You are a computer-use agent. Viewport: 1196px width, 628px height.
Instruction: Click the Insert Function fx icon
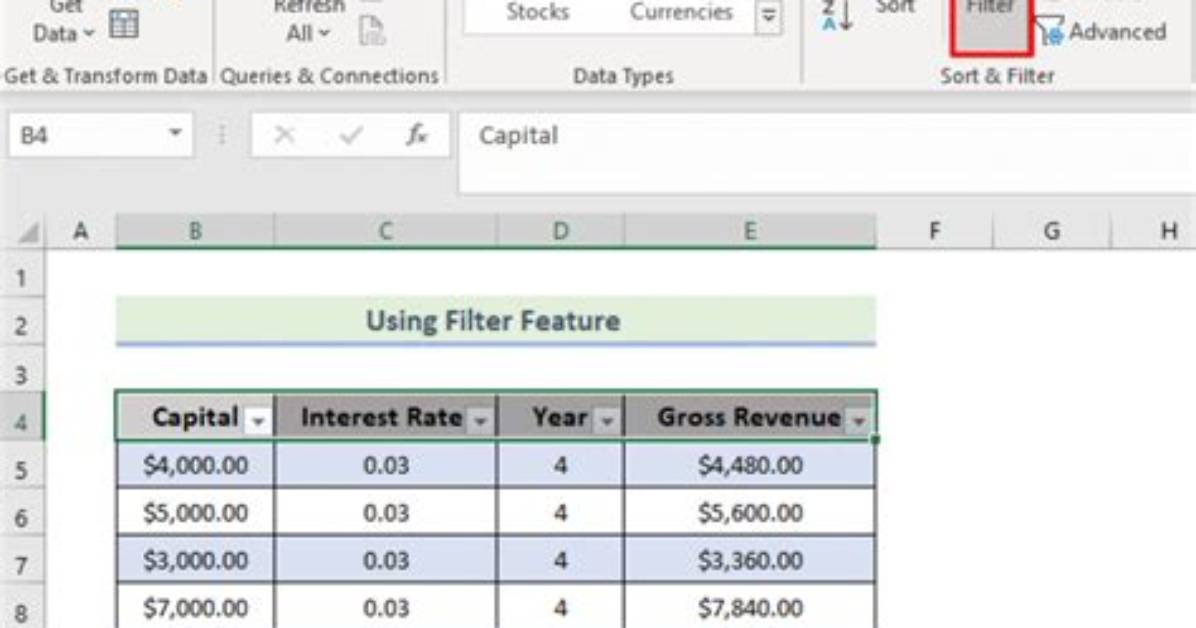(416, 135)
